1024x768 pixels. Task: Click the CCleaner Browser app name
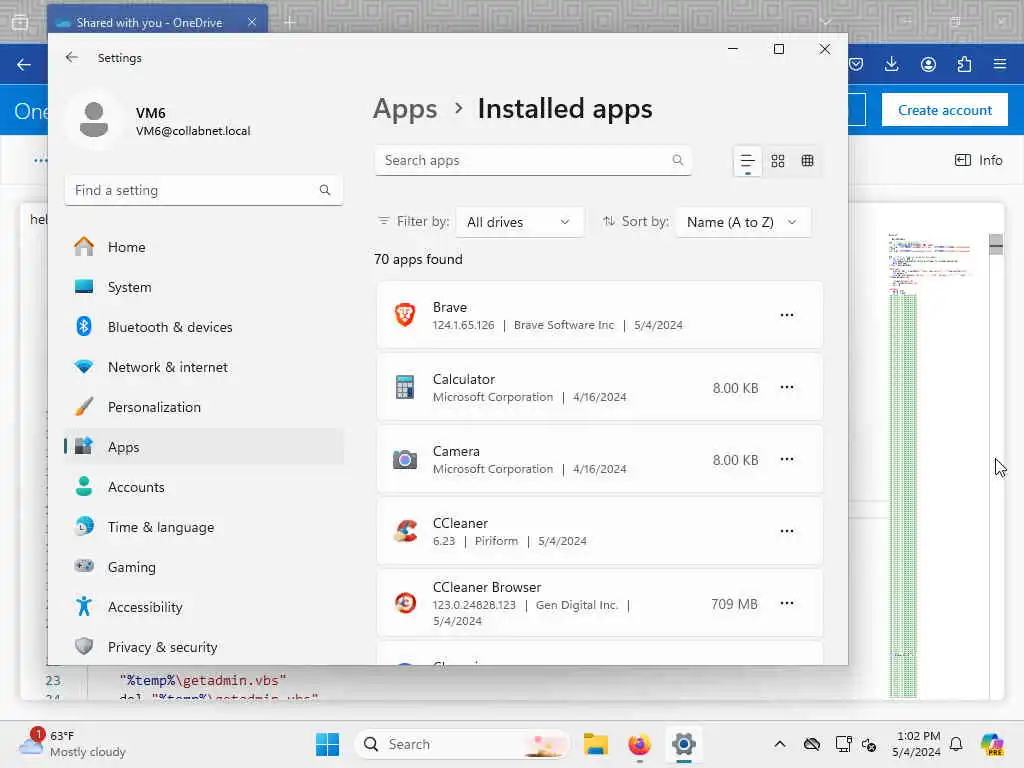pos(487,587)
